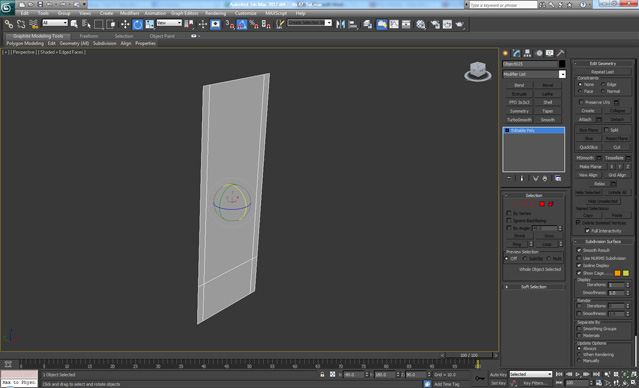Viewport: 639px width, 388px height.
Task: Open the Display command panel
Action: coord(550,53)
